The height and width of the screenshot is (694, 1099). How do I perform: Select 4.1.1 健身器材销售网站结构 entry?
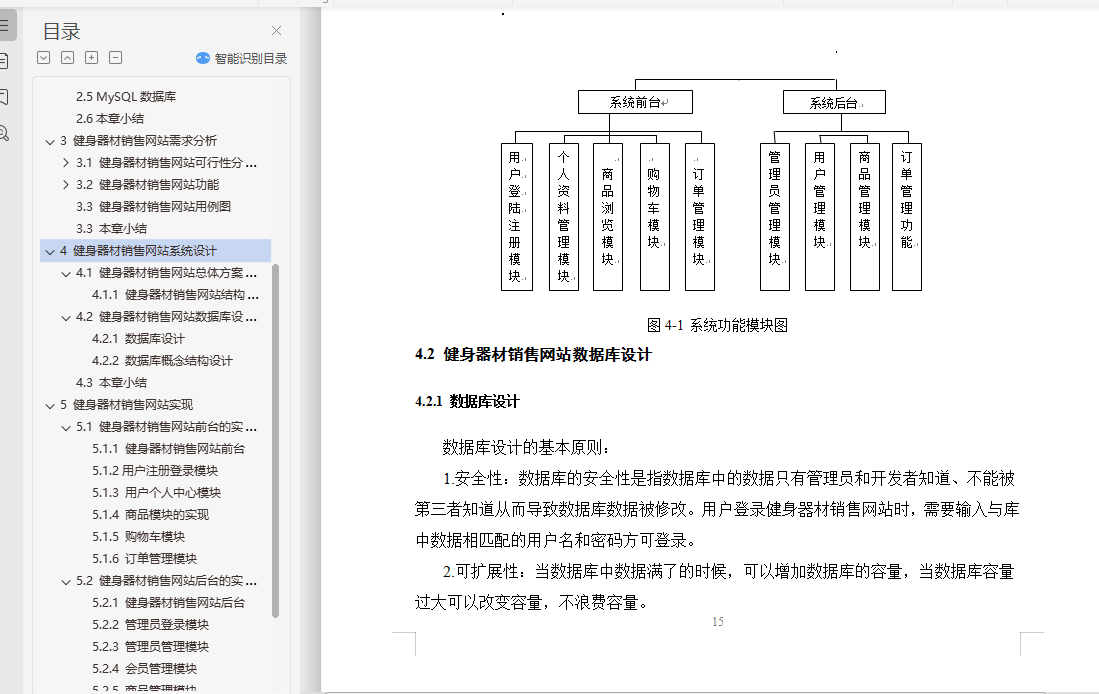pos(175,294)
